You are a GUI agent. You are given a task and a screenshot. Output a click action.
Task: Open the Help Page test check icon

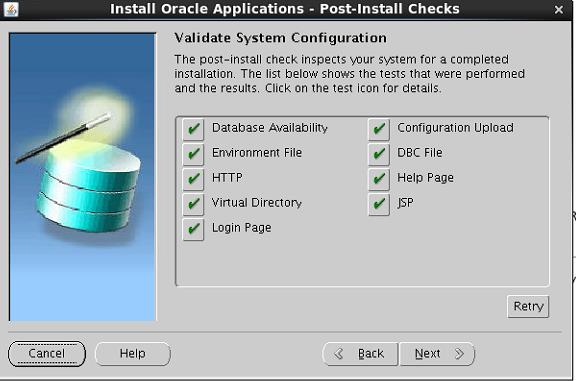pos(379,179)
